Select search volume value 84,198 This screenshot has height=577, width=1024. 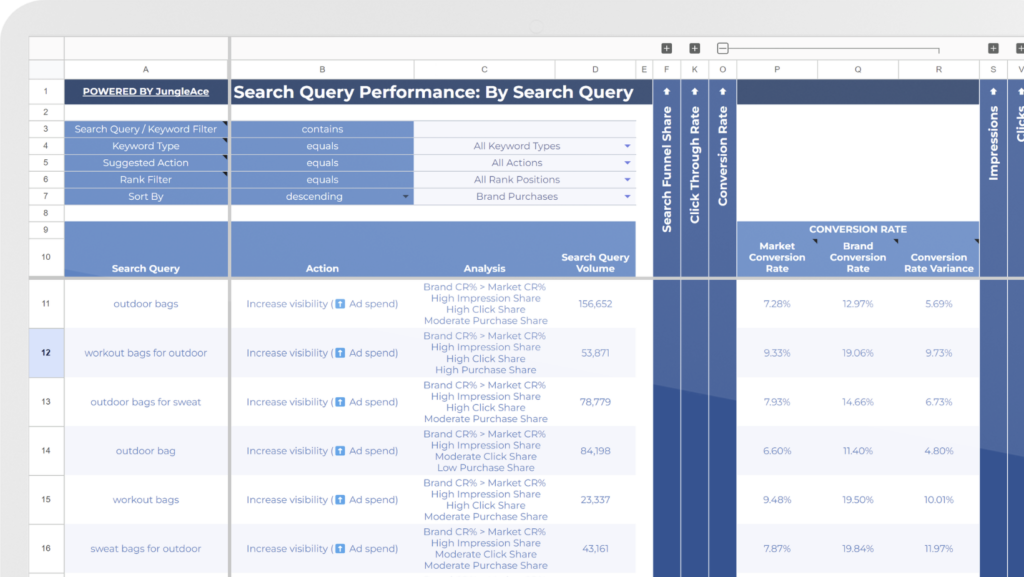595,450
